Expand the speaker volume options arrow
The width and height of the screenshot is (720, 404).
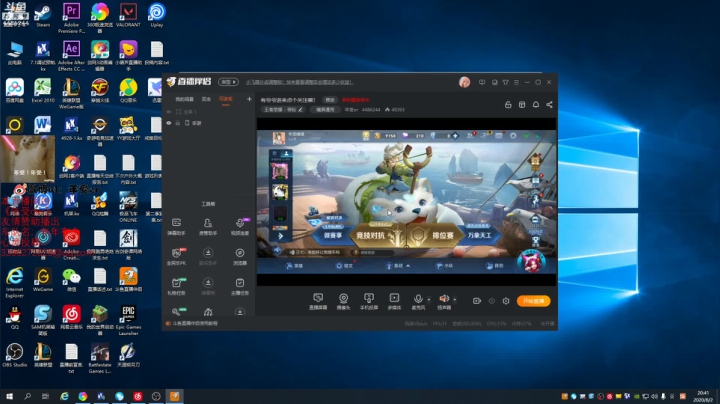[455, 300]
